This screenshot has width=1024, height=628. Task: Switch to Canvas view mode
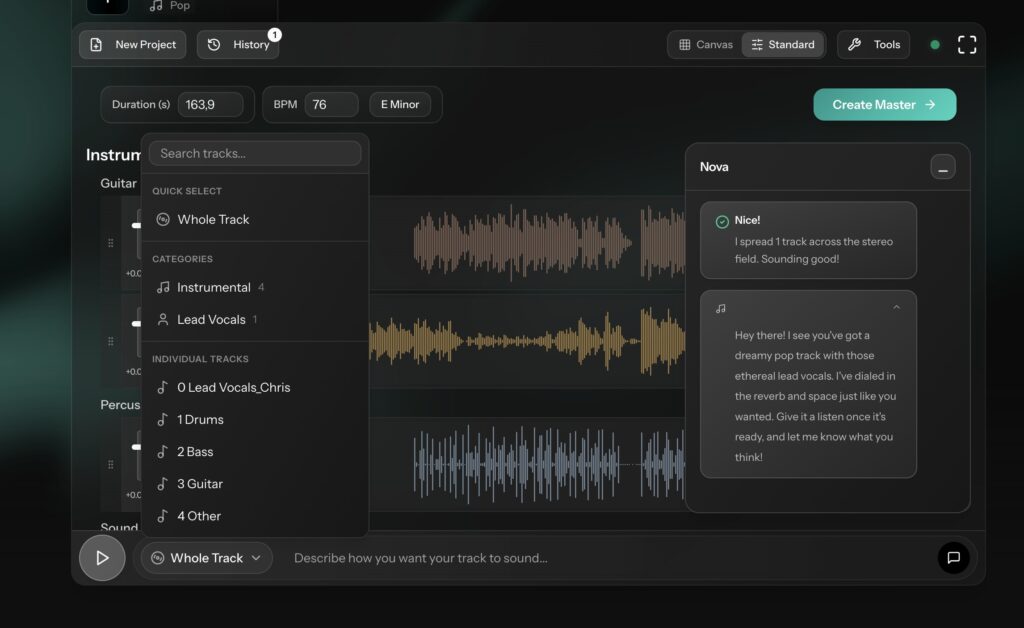tap(704, 44)
